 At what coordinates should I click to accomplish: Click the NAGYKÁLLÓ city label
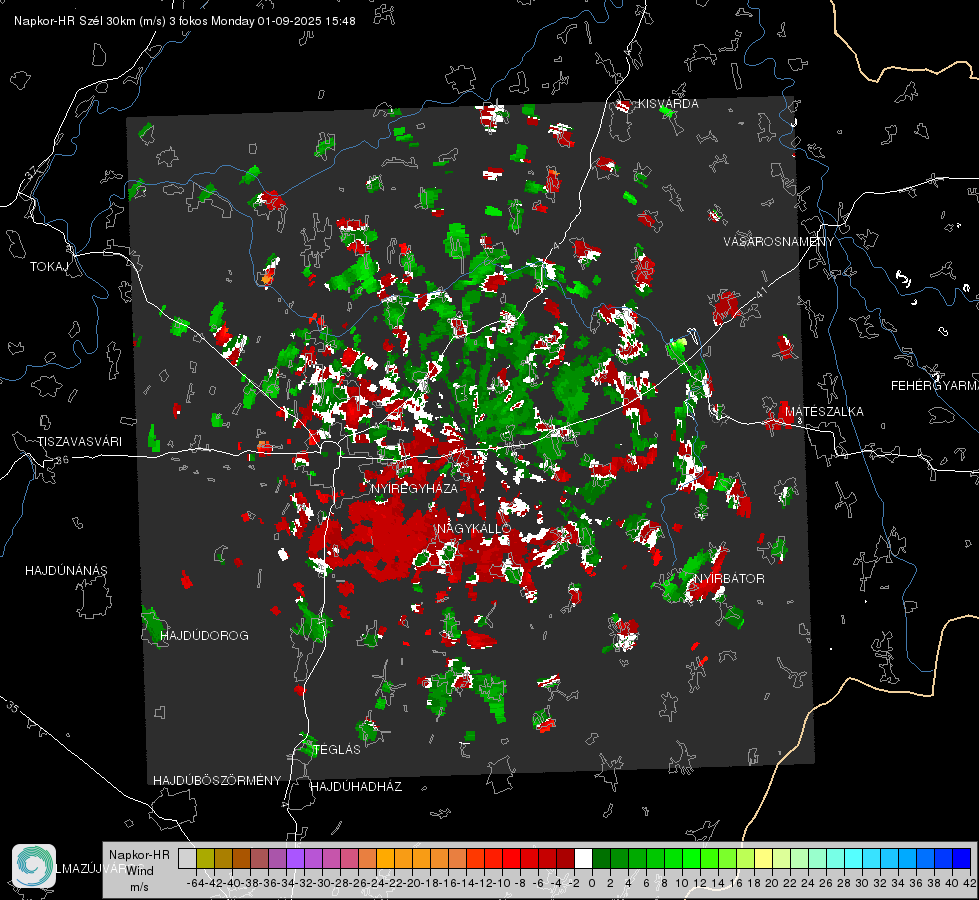pos(474,529)
